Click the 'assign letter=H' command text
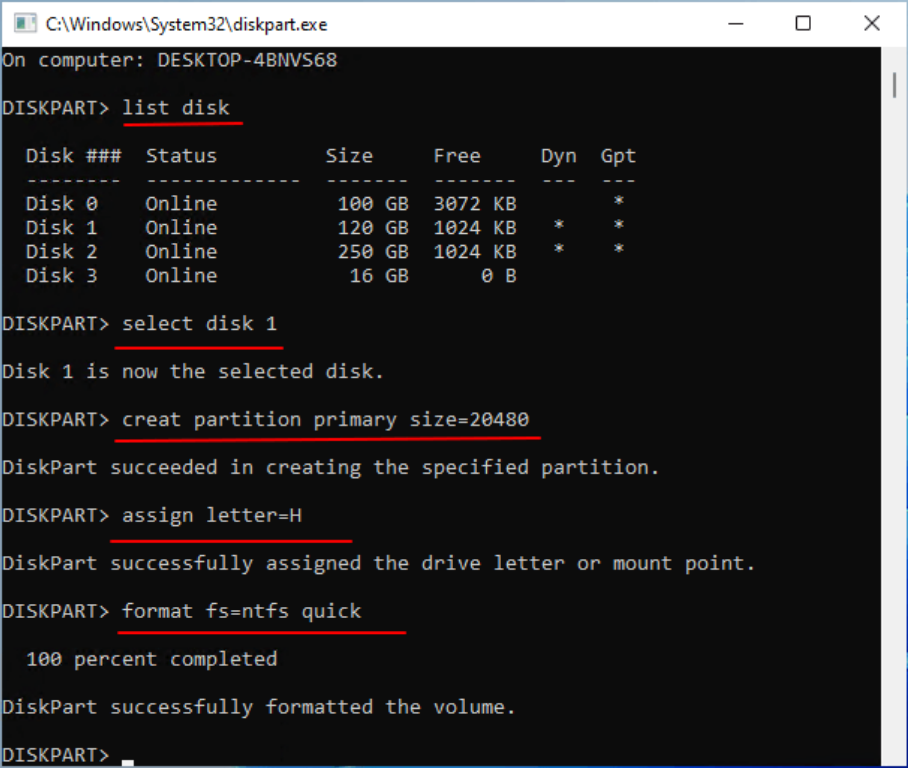This screenshot has height=768, width=908. click(212, 516)
